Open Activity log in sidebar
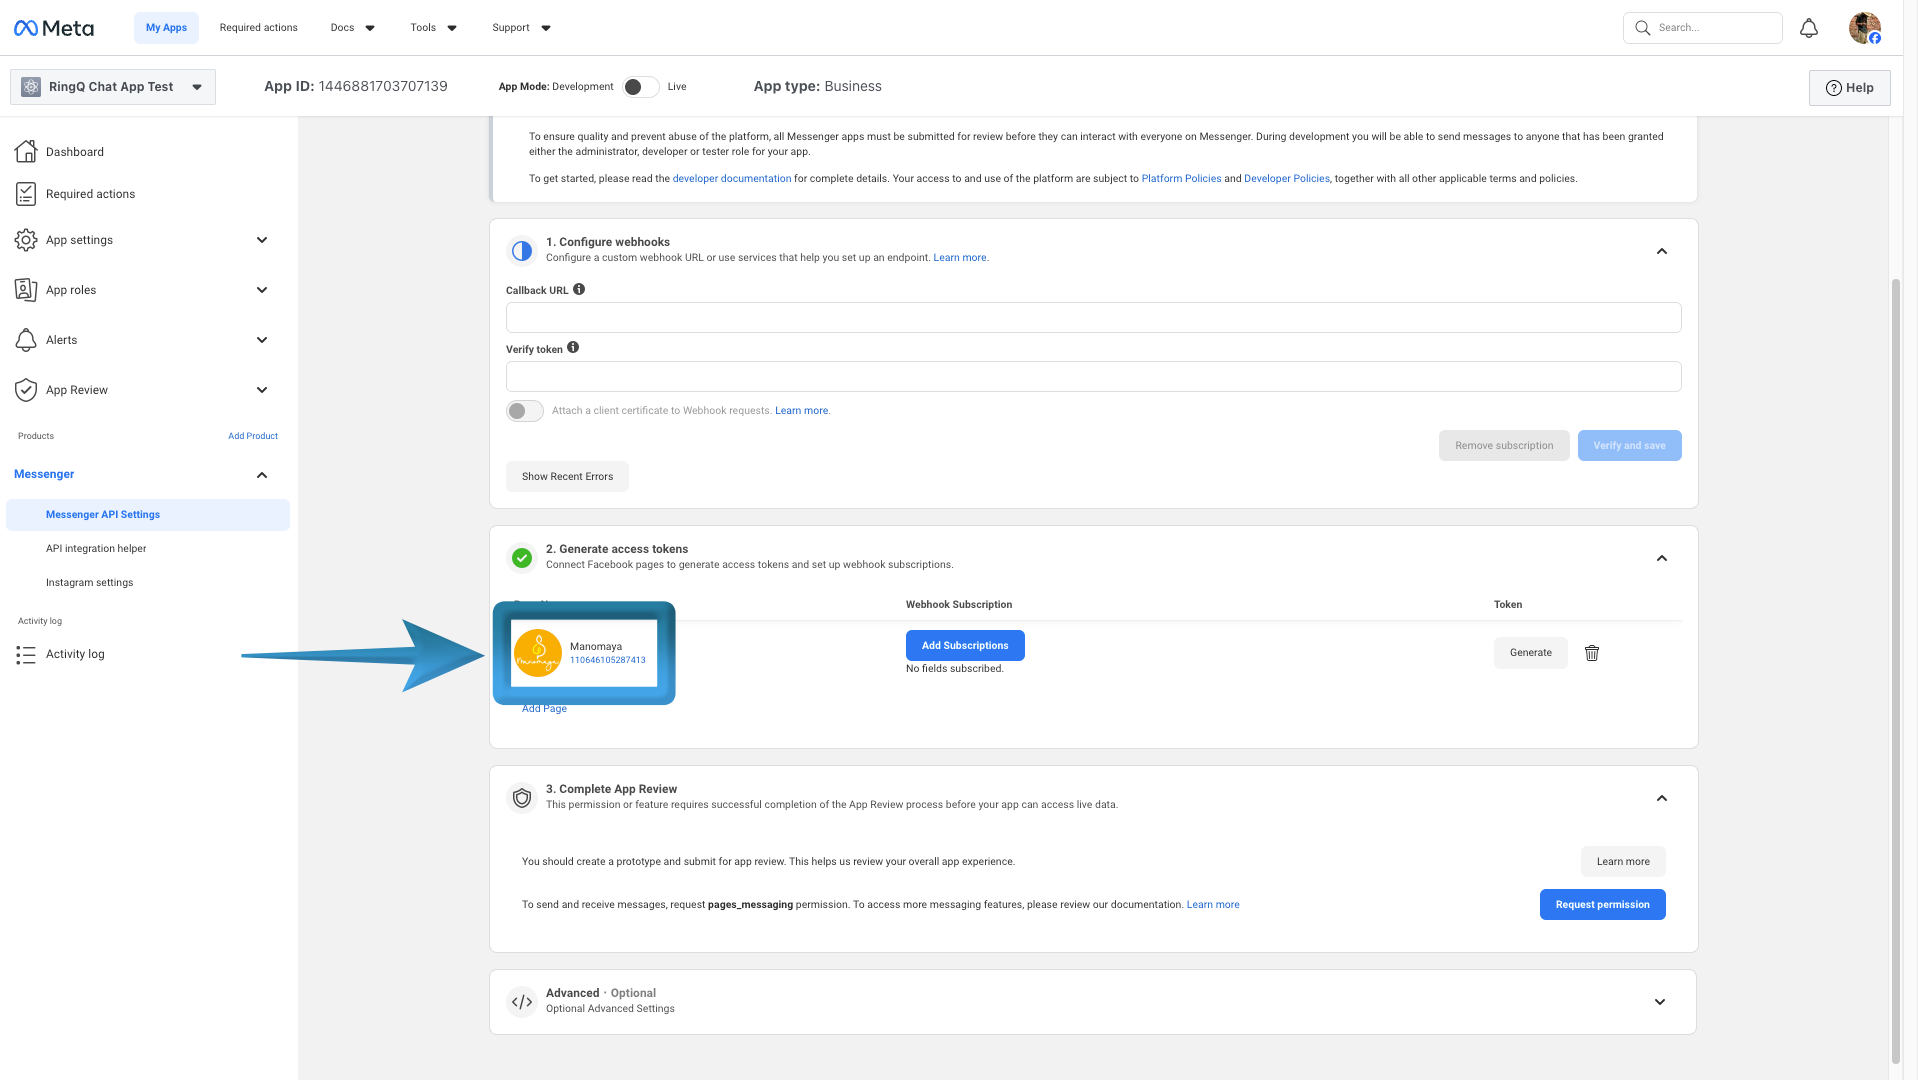Image resolution: width=1918 pixels, height=1080 pixels. click(x=75, y=654)
